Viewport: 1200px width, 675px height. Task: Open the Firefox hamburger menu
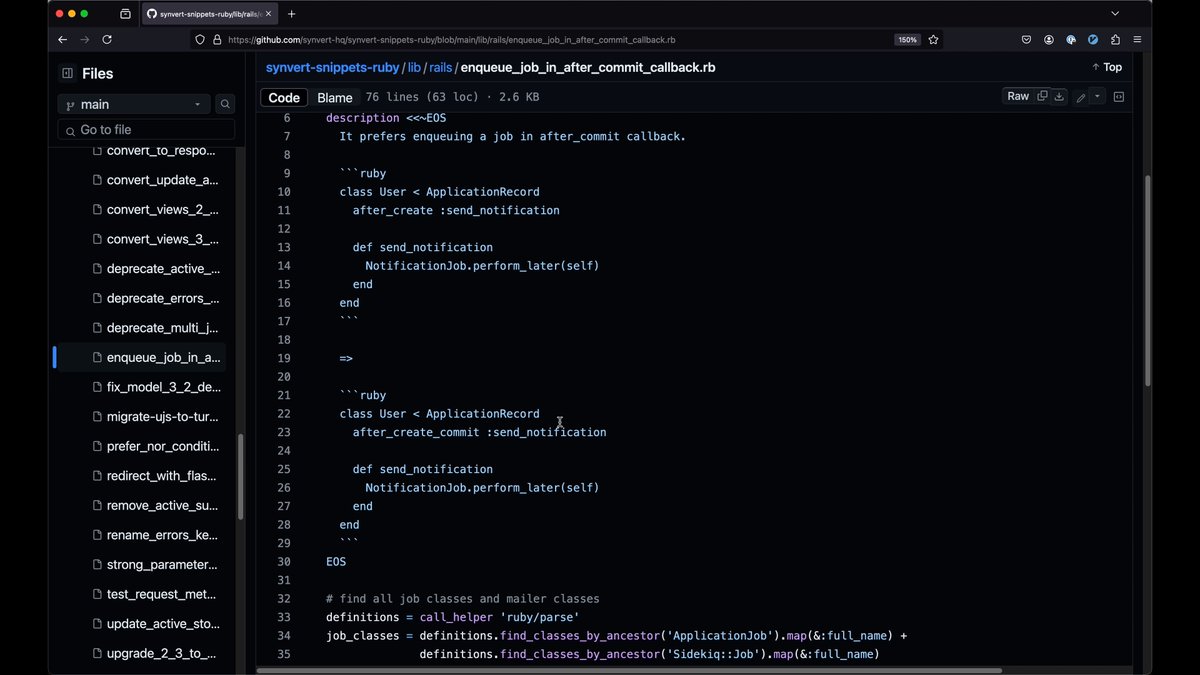click(x=1137, y=40)
